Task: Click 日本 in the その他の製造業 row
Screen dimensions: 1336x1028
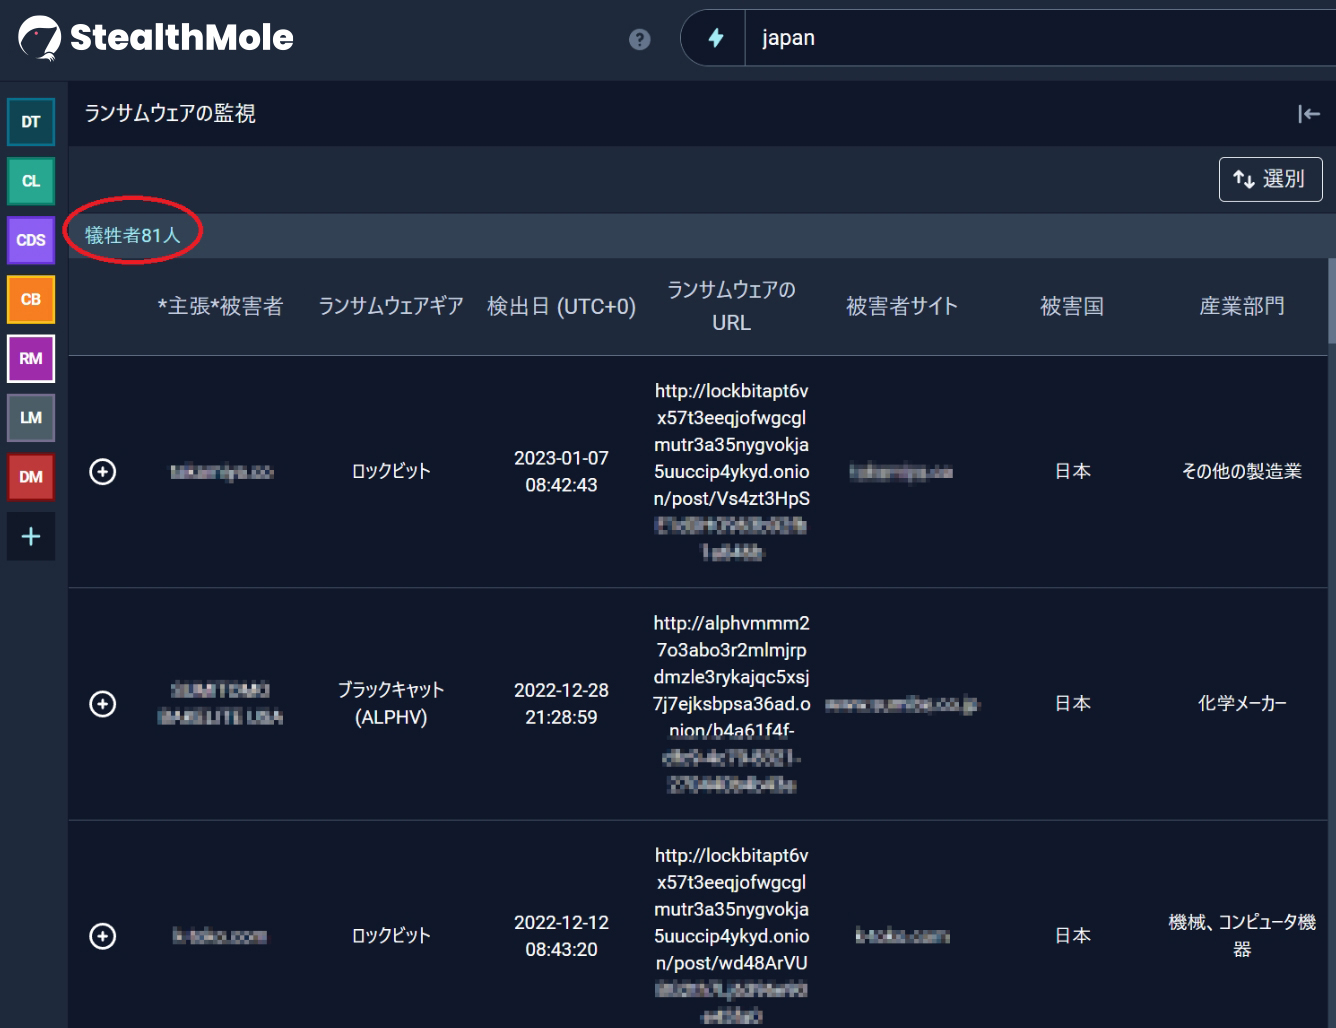Action: pyautogui.click(x=1072, y=471)
